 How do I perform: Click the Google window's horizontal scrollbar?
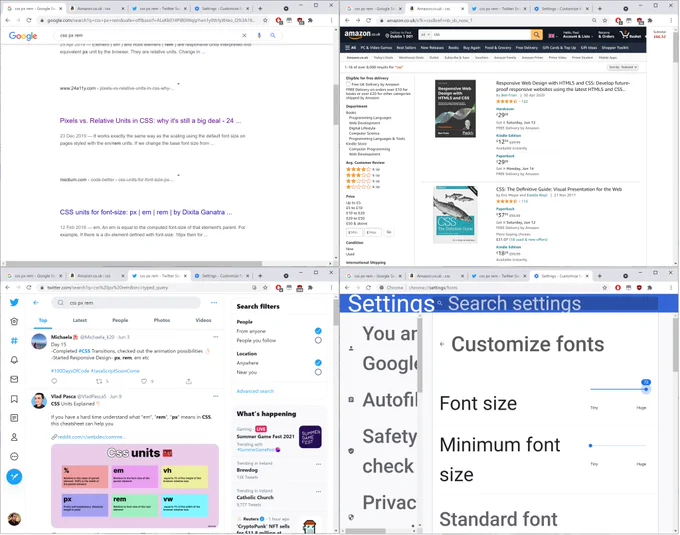pos(134,264)
